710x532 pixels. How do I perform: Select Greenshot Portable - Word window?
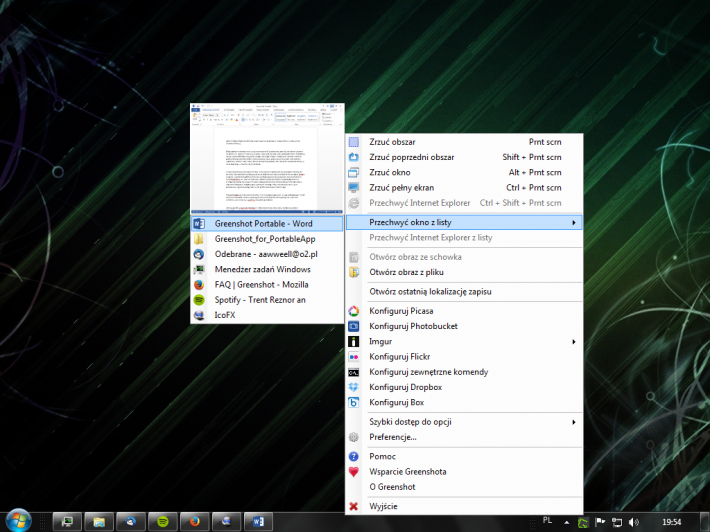pyautogui.click(x=267, y=224)
